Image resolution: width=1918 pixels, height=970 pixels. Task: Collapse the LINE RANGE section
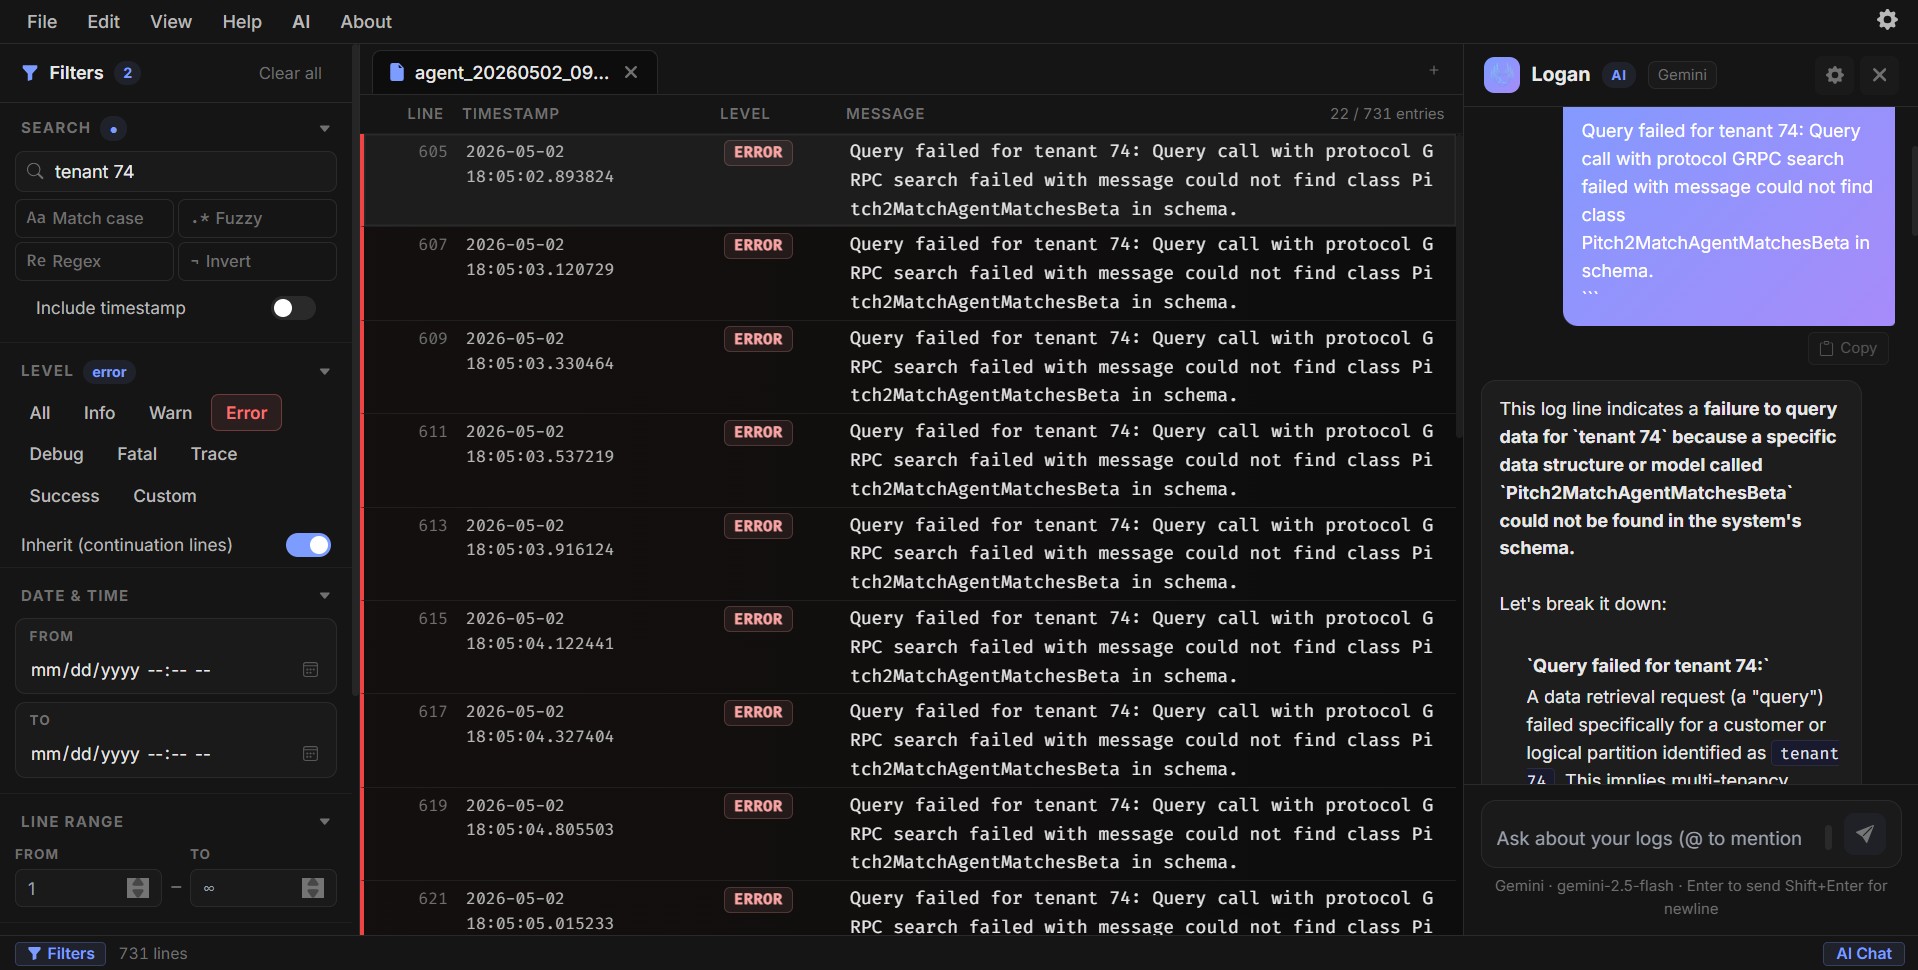click(x=324, y=822)
